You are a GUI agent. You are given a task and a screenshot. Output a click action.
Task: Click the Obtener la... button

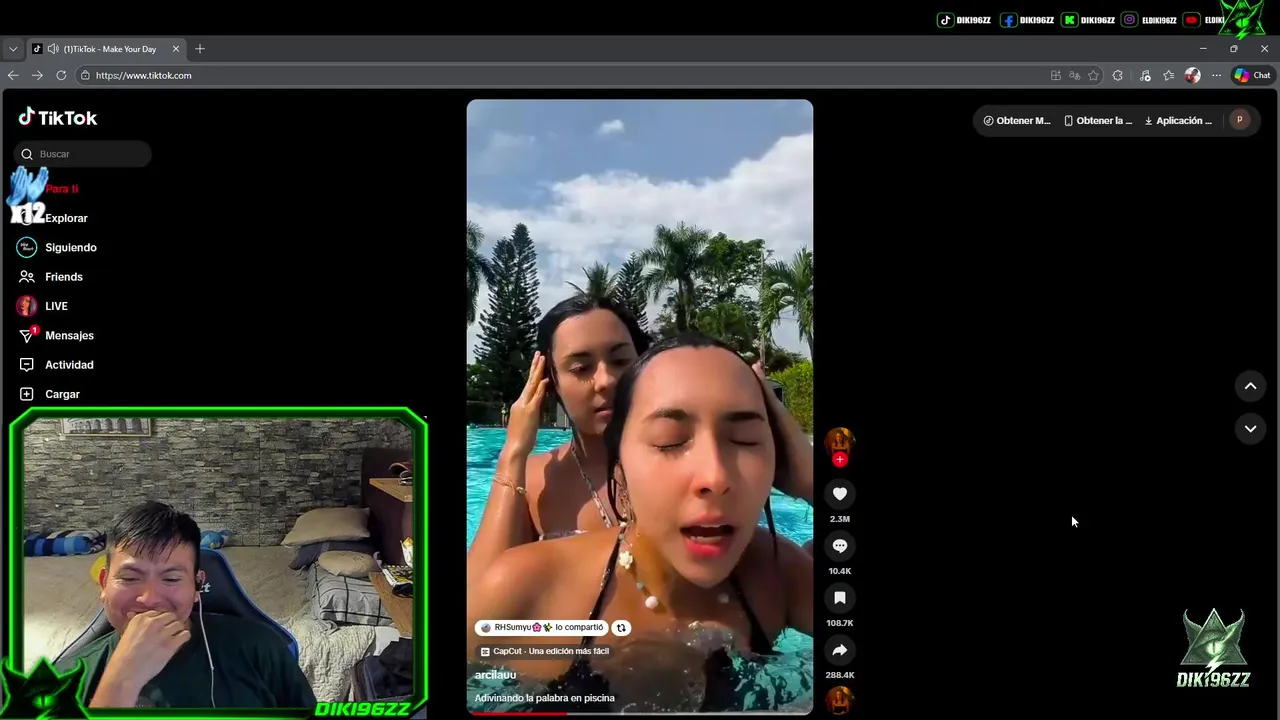click(x=1098, y=121)
